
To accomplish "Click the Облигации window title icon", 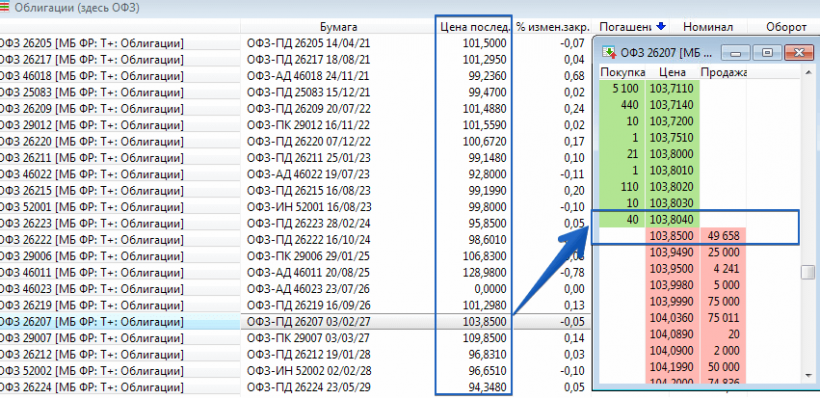I will pos(4,8).
